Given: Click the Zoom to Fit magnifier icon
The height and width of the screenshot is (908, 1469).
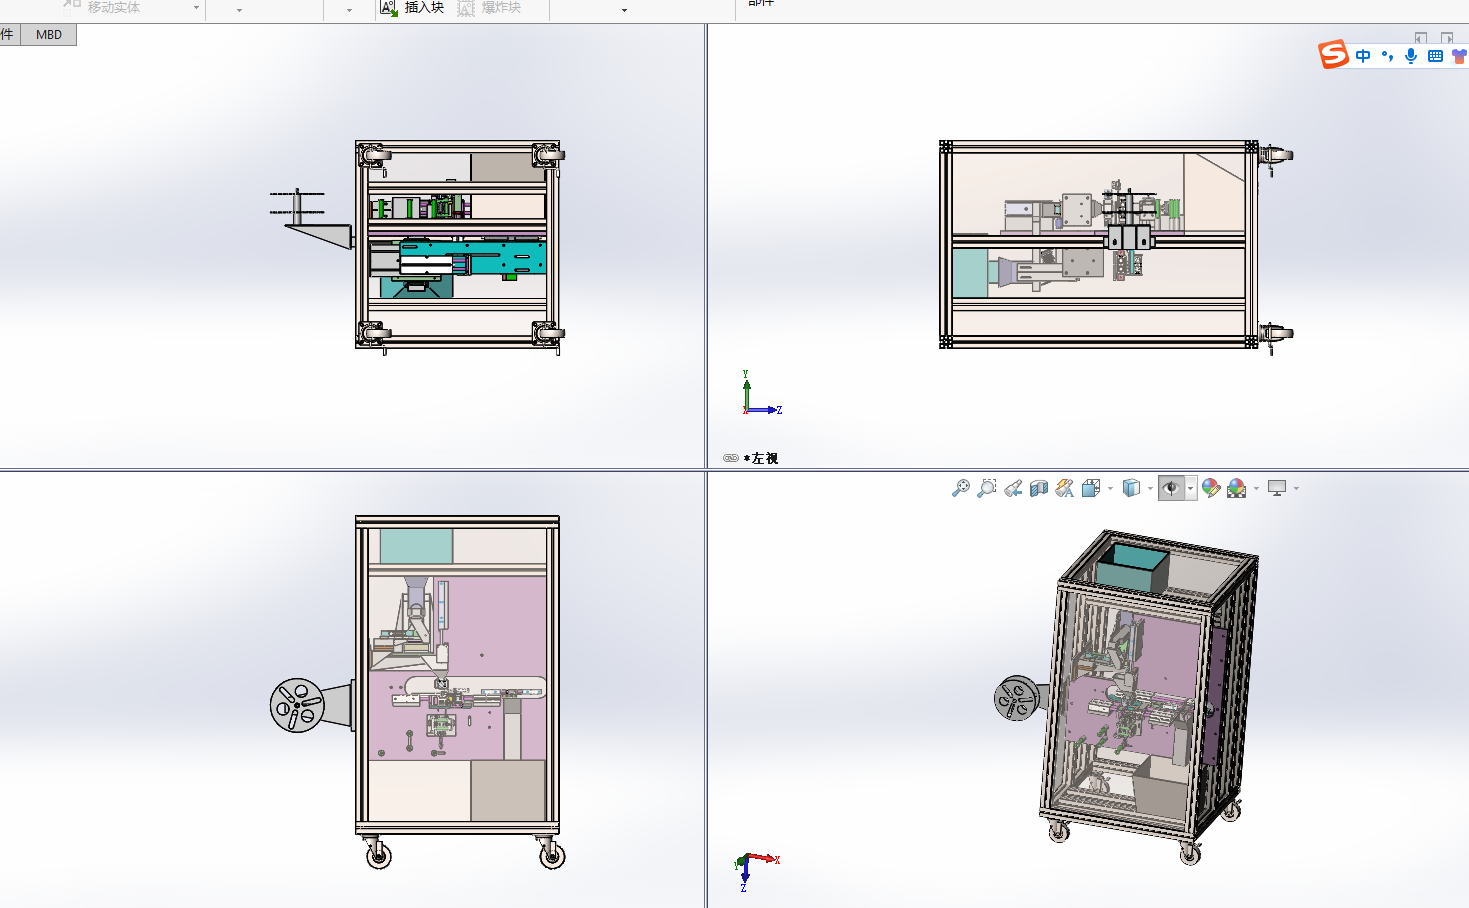Looking at the screenshot, I should click(960, 488).
